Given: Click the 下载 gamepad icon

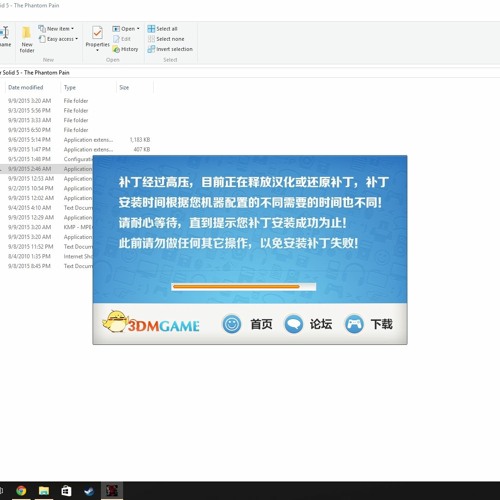Looking at the screenshot, I should coord(354,324).
